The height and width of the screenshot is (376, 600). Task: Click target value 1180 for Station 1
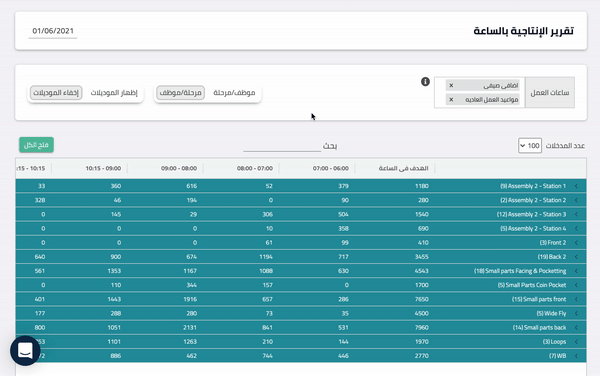422,186
